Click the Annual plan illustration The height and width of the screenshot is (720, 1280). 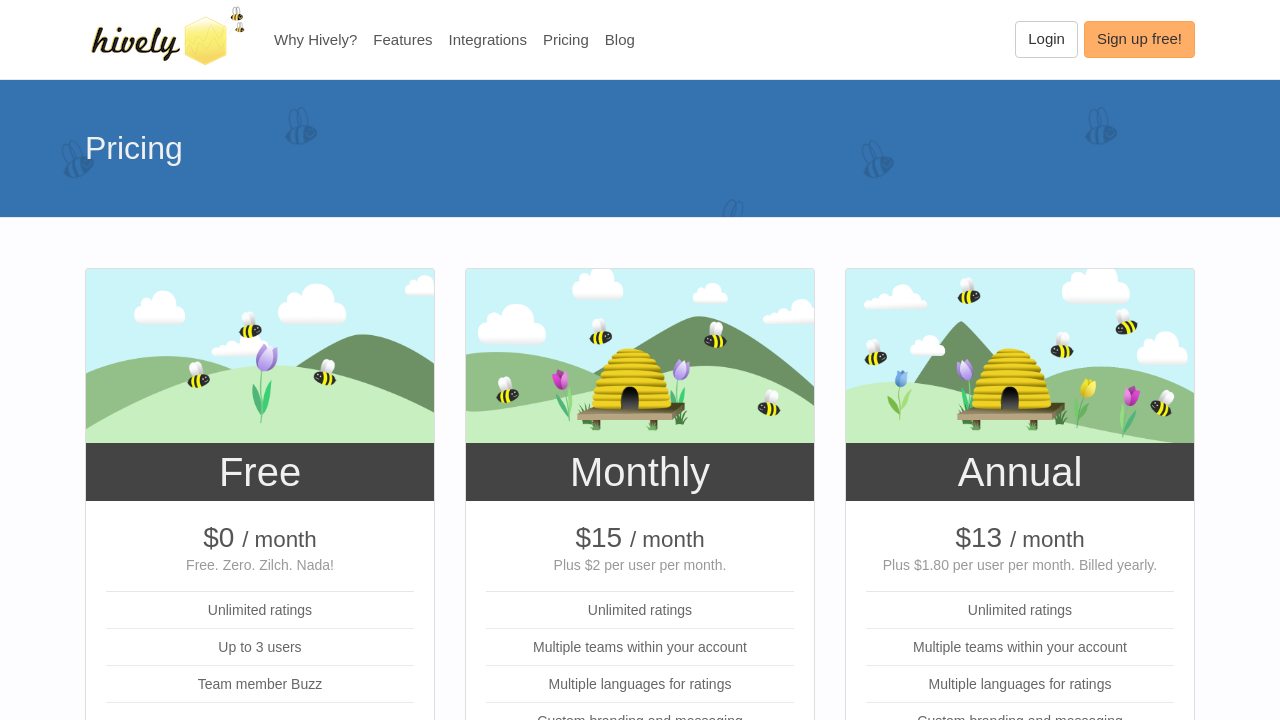pos(1019,356)
